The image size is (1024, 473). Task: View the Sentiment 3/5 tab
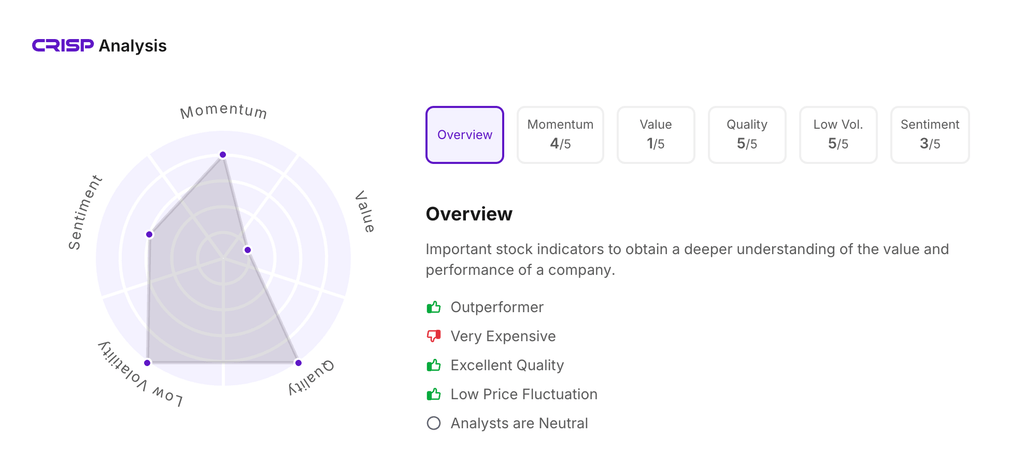pos(930,135)
